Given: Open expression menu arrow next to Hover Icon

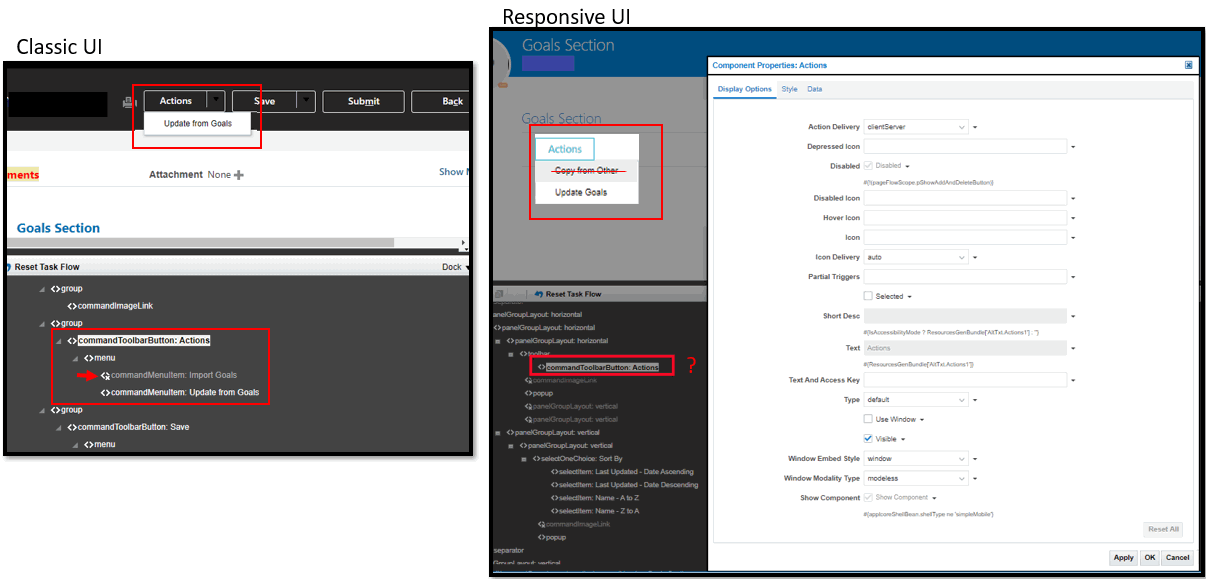Looking at the screenshot, I should click(x=1072, y=218).
